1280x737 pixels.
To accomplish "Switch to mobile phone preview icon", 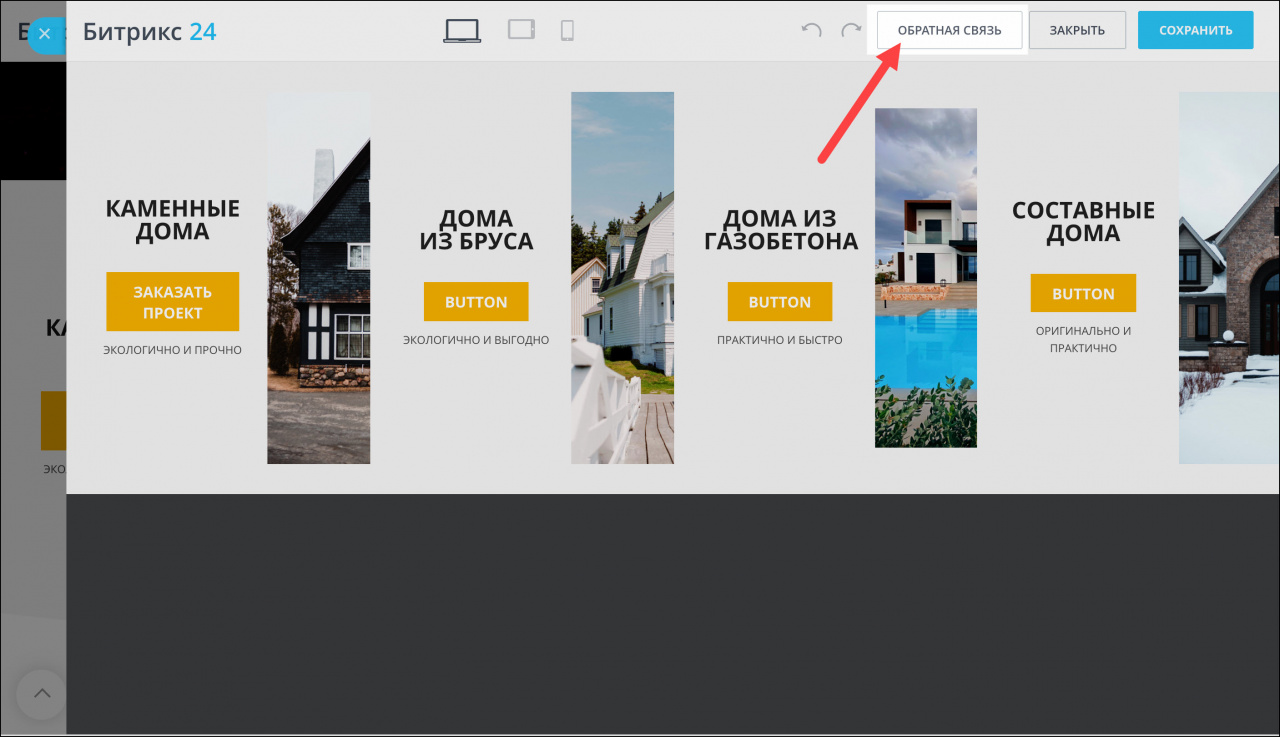I will 567,31.
